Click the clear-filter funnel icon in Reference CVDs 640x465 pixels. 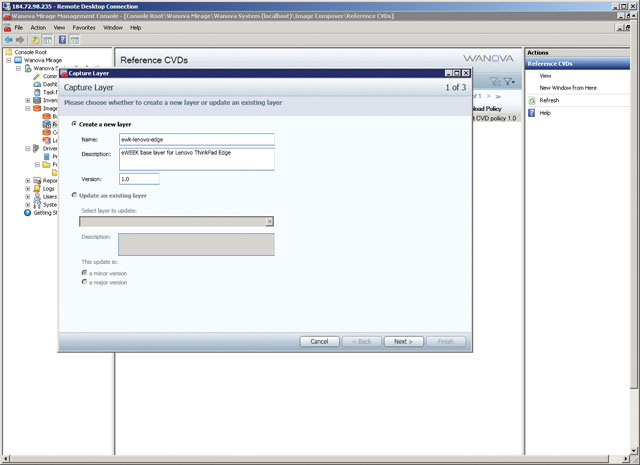495,82
